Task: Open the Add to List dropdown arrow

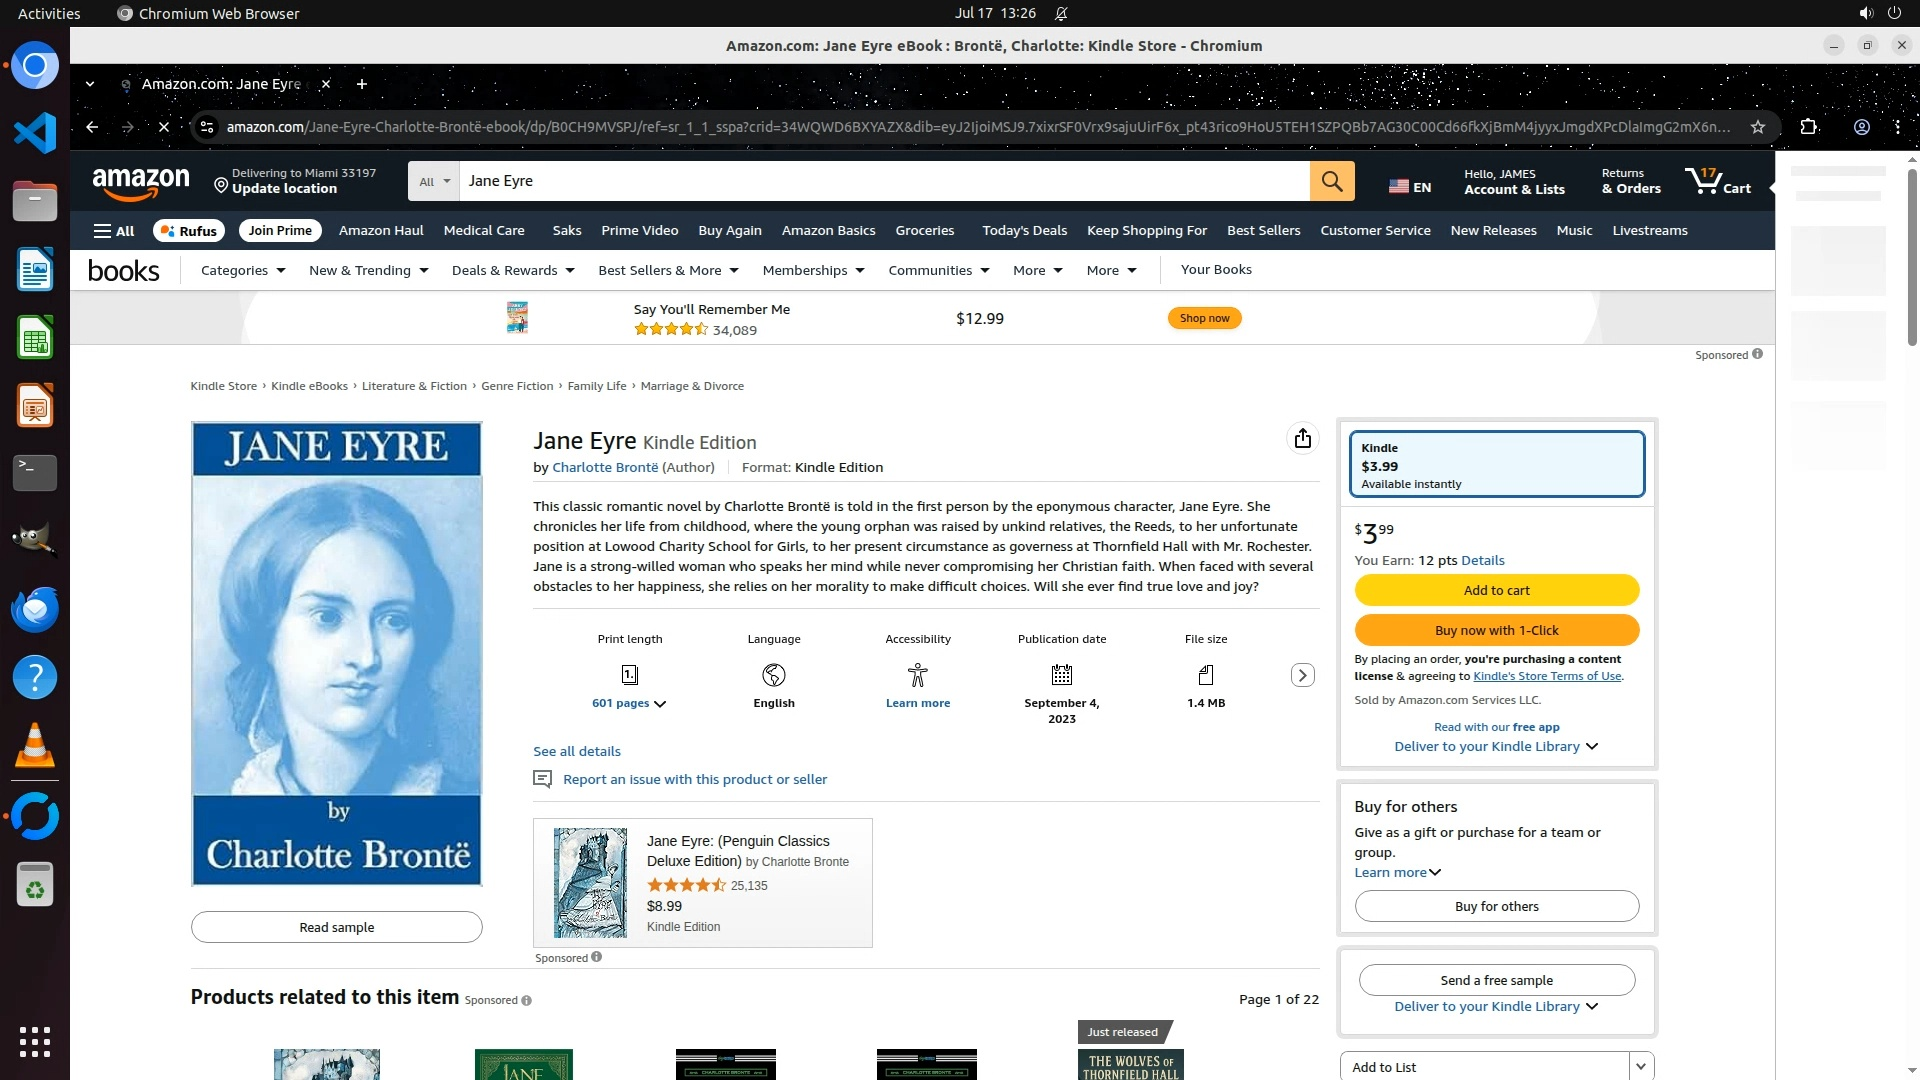Action: click(1640, 1067)
